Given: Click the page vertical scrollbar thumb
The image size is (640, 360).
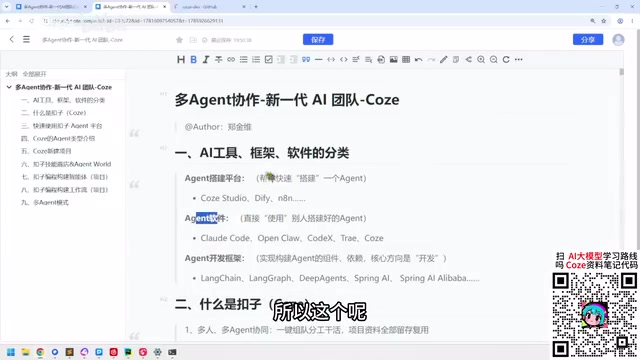Looking at the screenshot, I should tap(622, 72).
